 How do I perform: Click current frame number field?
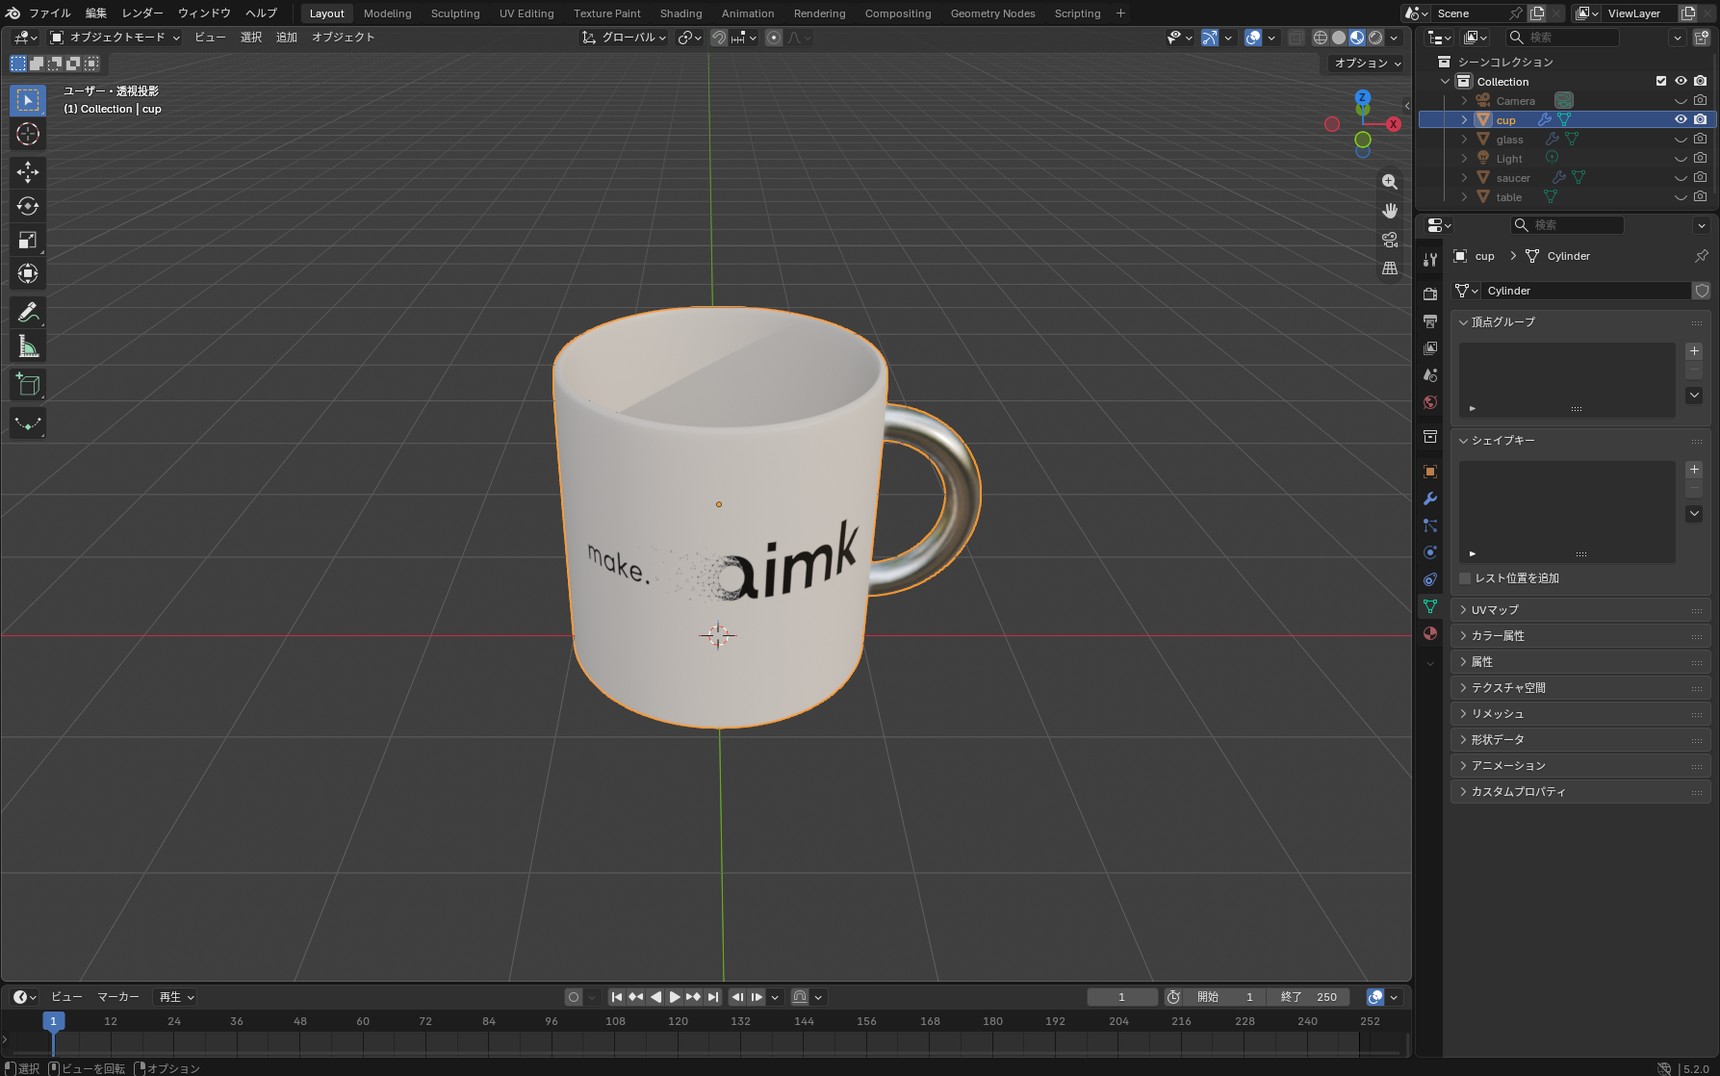click(1122, 997)
